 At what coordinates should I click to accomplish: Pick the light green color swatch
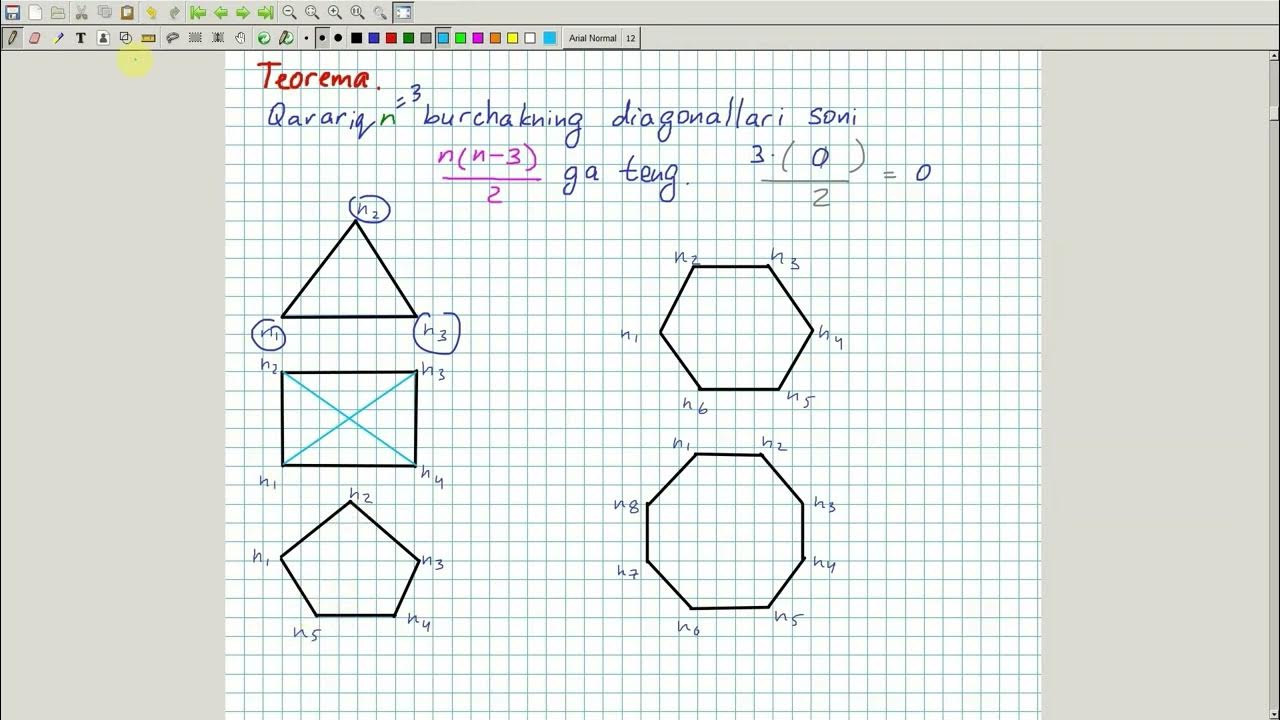tap(460, 38)
